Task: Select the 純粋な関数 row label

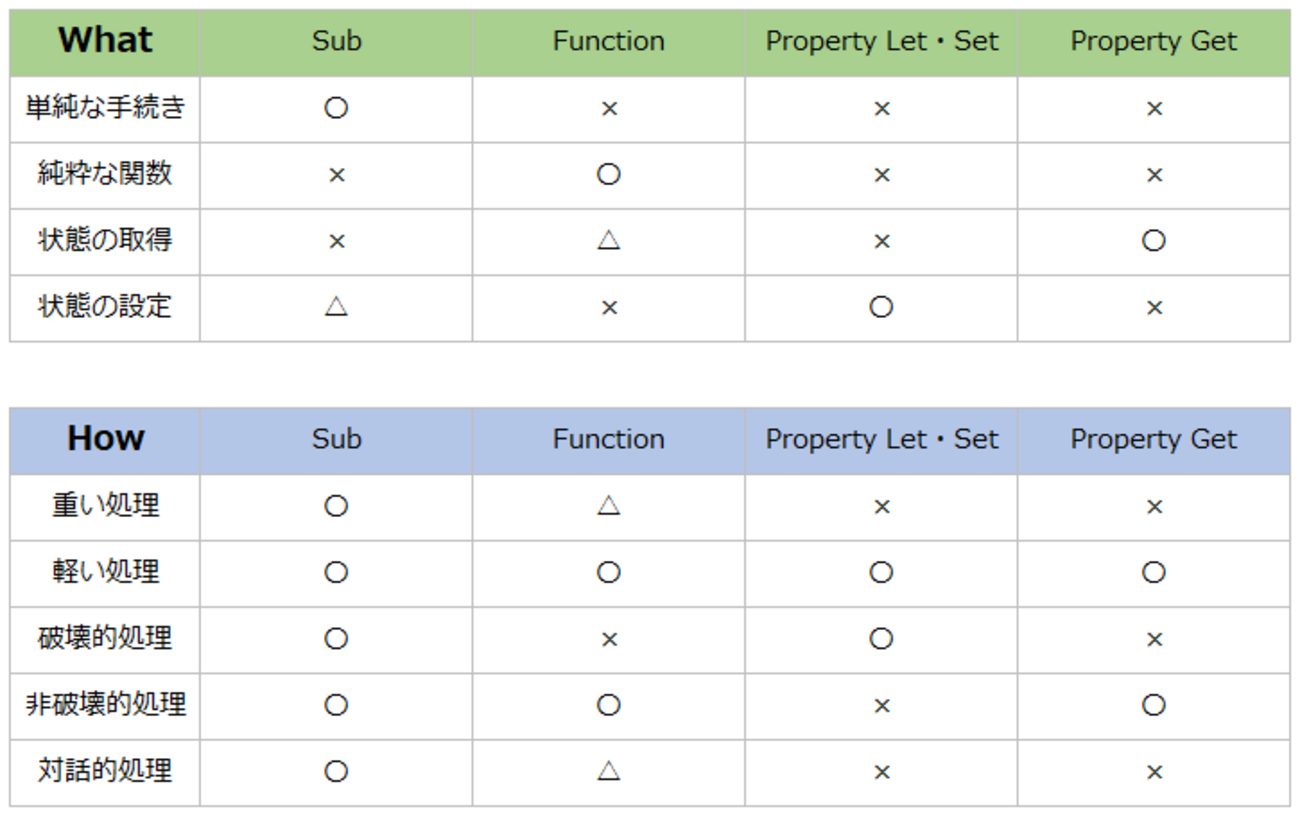Action: coord(105,174)
